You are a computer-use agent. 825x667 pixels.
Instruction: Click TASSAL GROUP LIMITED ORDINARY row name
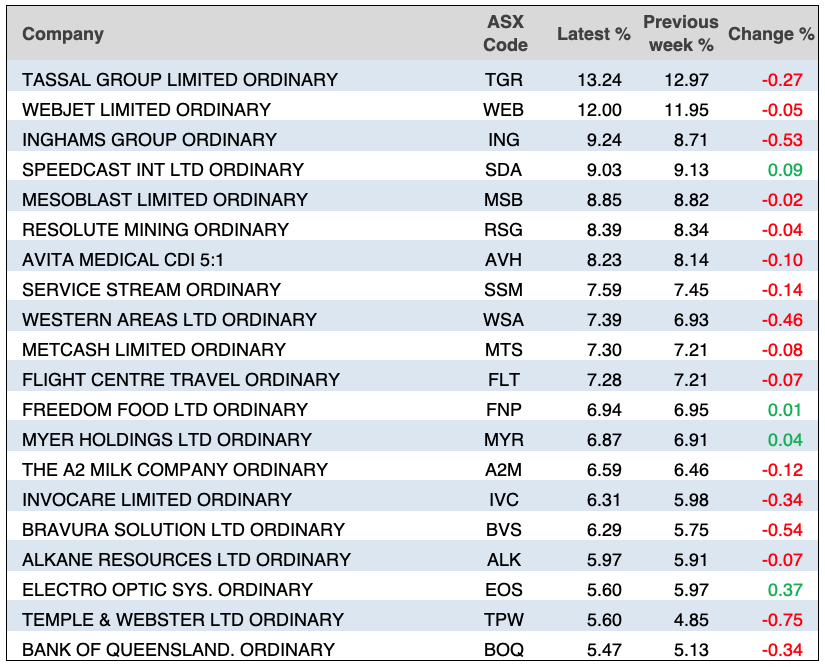pos(180,80)
